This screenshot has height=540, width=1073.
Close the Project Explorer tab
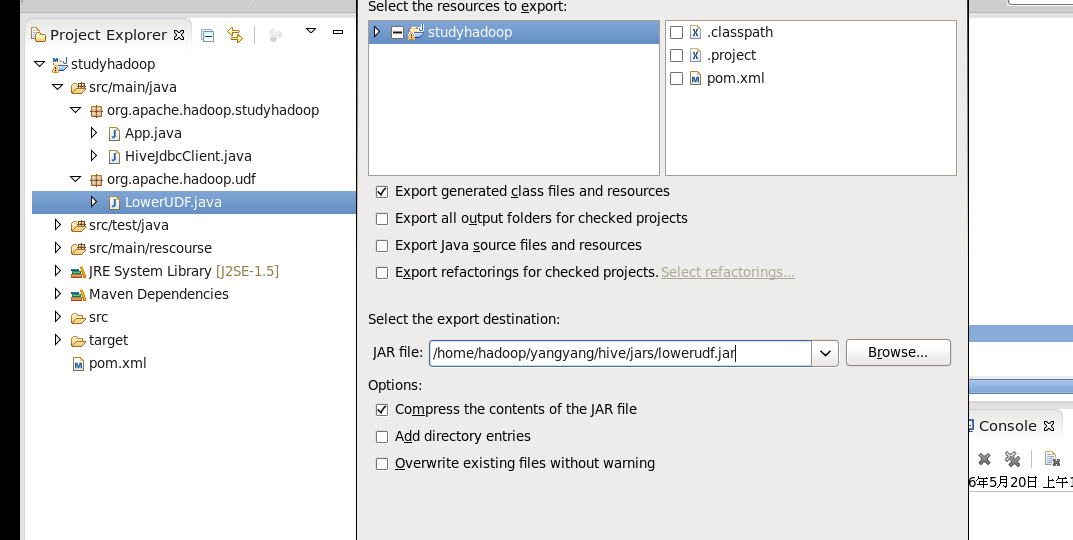point(179,35)
